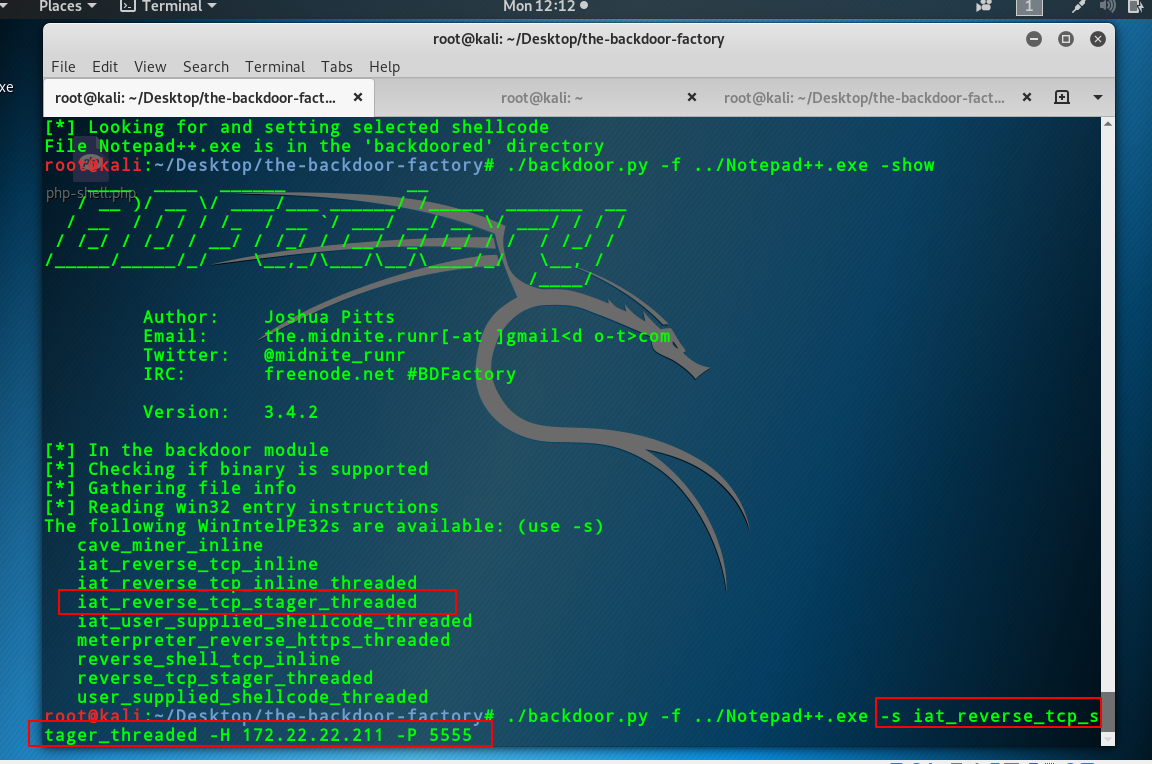This screenshot has height=764, width=1152.
Task: Open the Tabs menu
Action: tap(336, 67)
